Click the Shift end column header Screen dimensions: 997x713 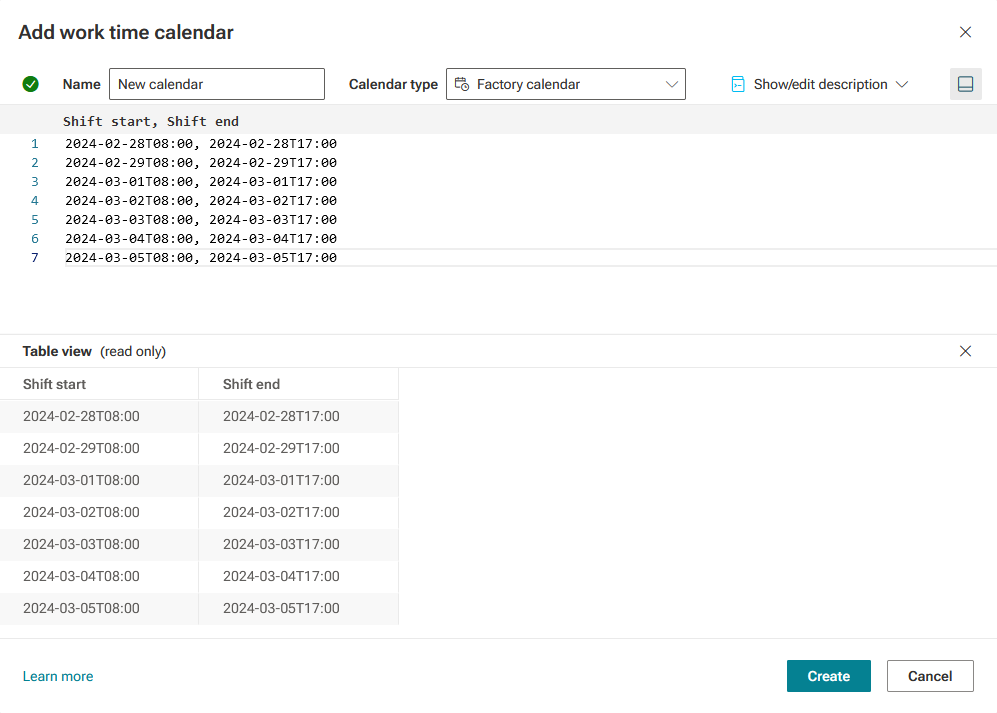pos(298,384)
